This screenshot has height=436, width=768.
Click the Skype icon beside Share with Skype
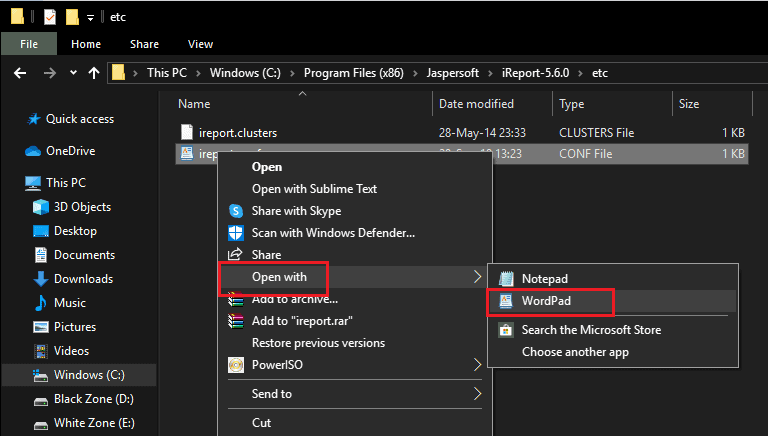click(x=236, y=211)
